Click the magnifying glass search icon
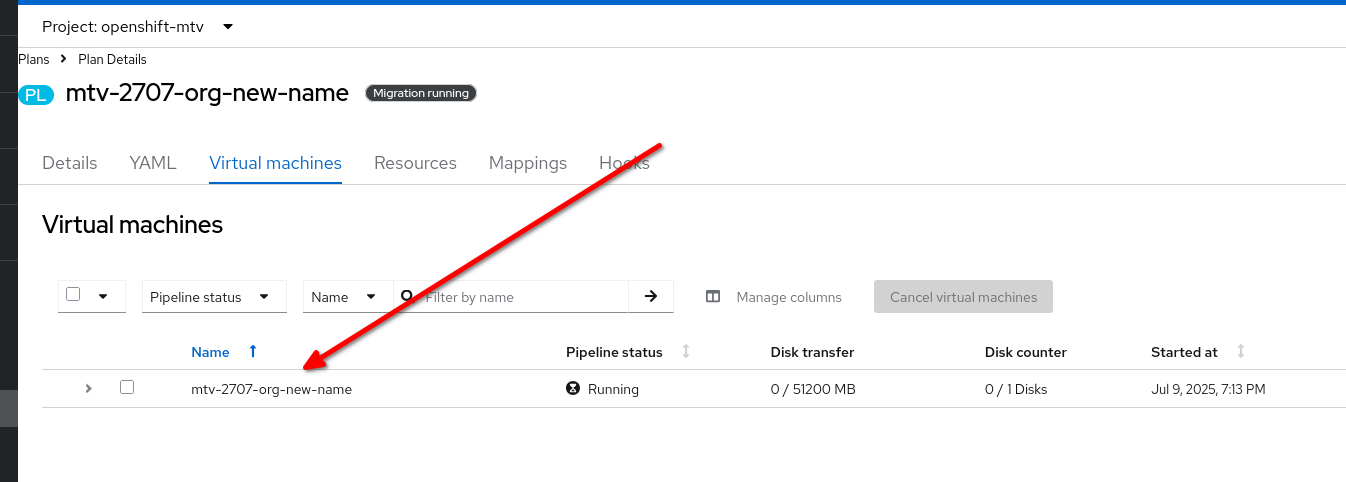This screenshot has height=482, width=1346. coord(407,296)
